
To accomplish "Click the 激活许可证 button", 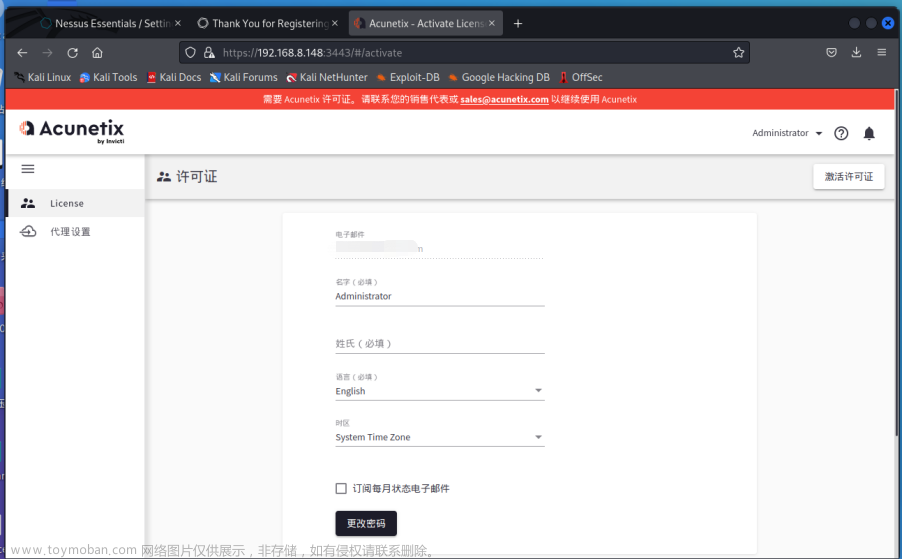I will (849, 177).
